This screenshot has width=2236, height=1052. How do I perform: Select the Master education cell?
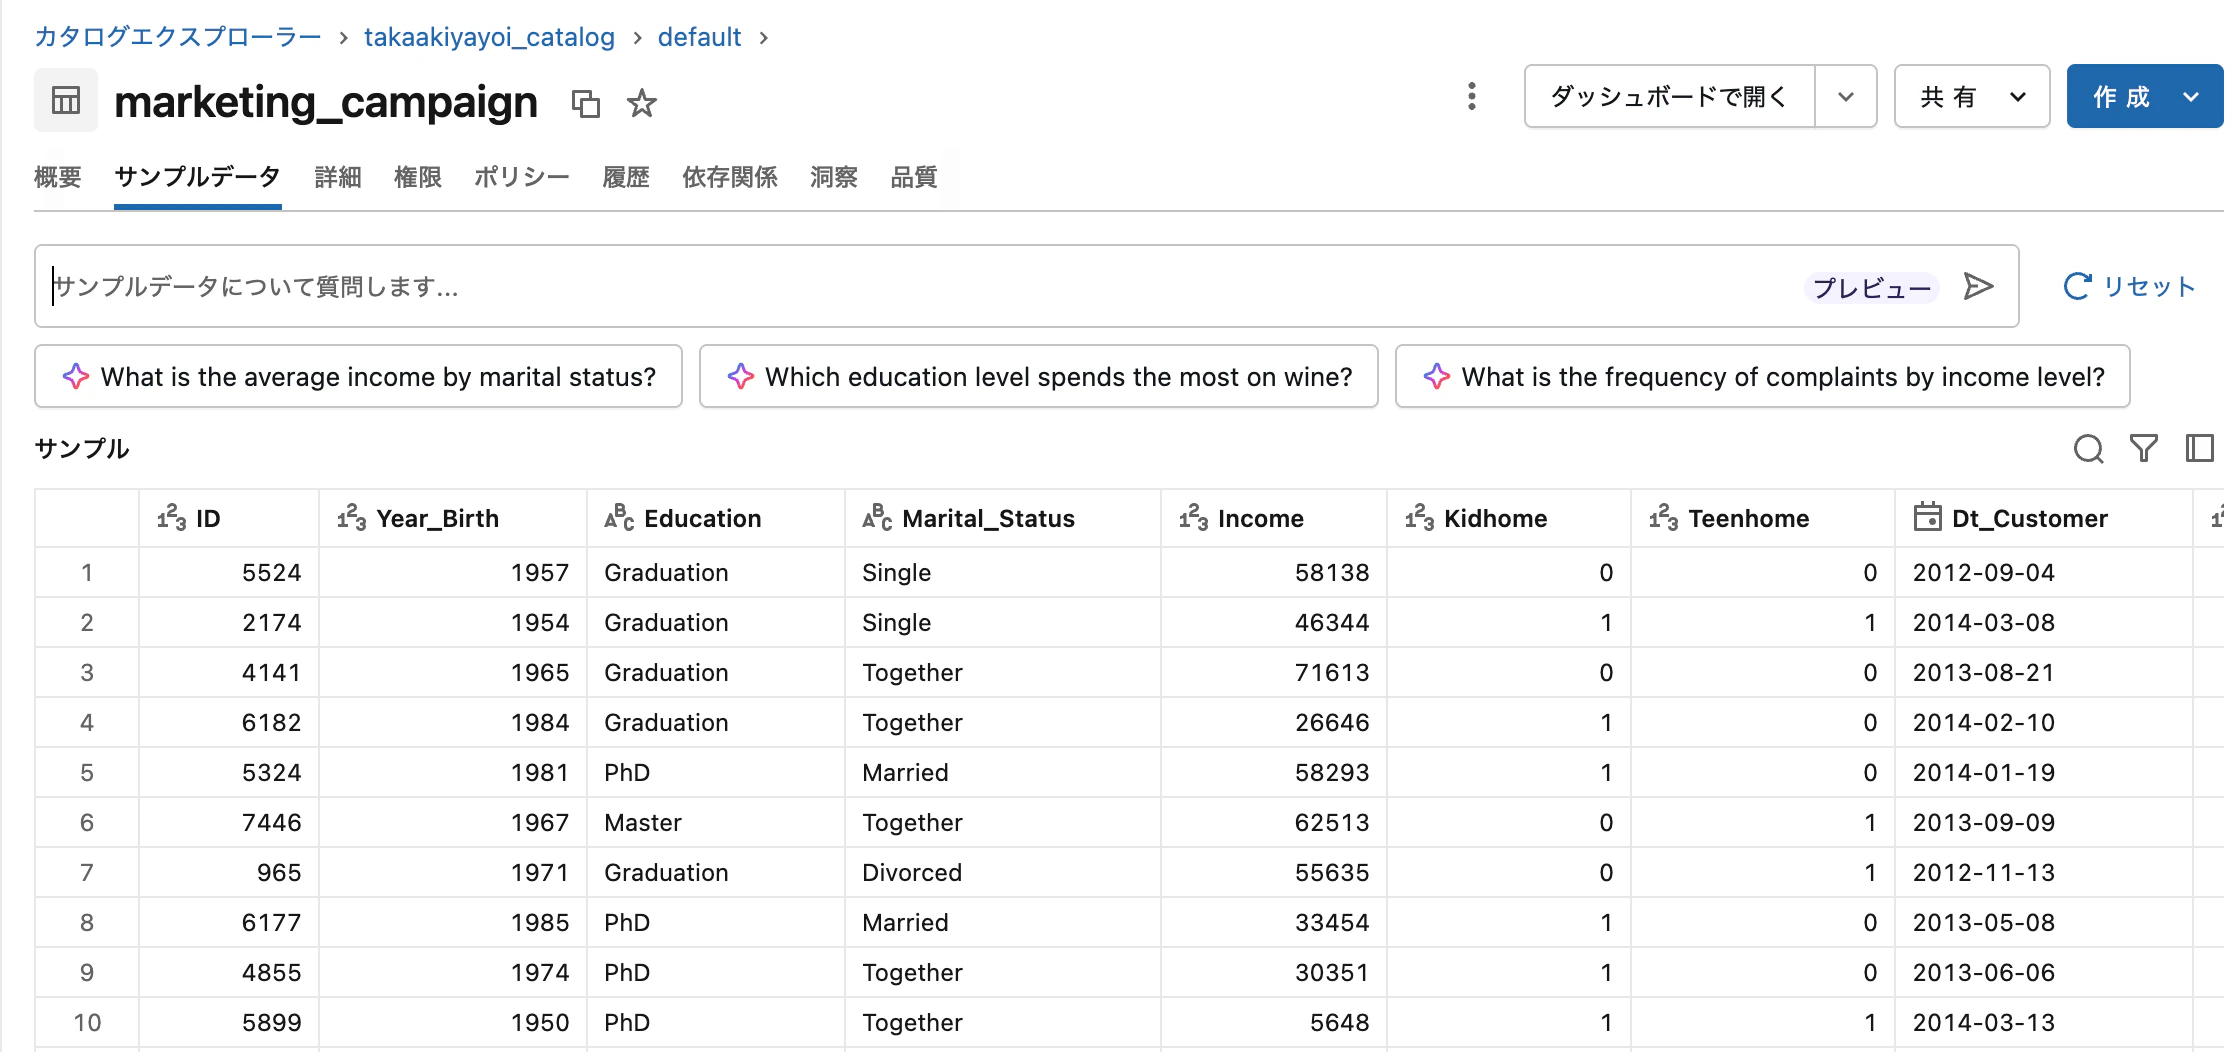pyautogui.click(x=716, y=822)
